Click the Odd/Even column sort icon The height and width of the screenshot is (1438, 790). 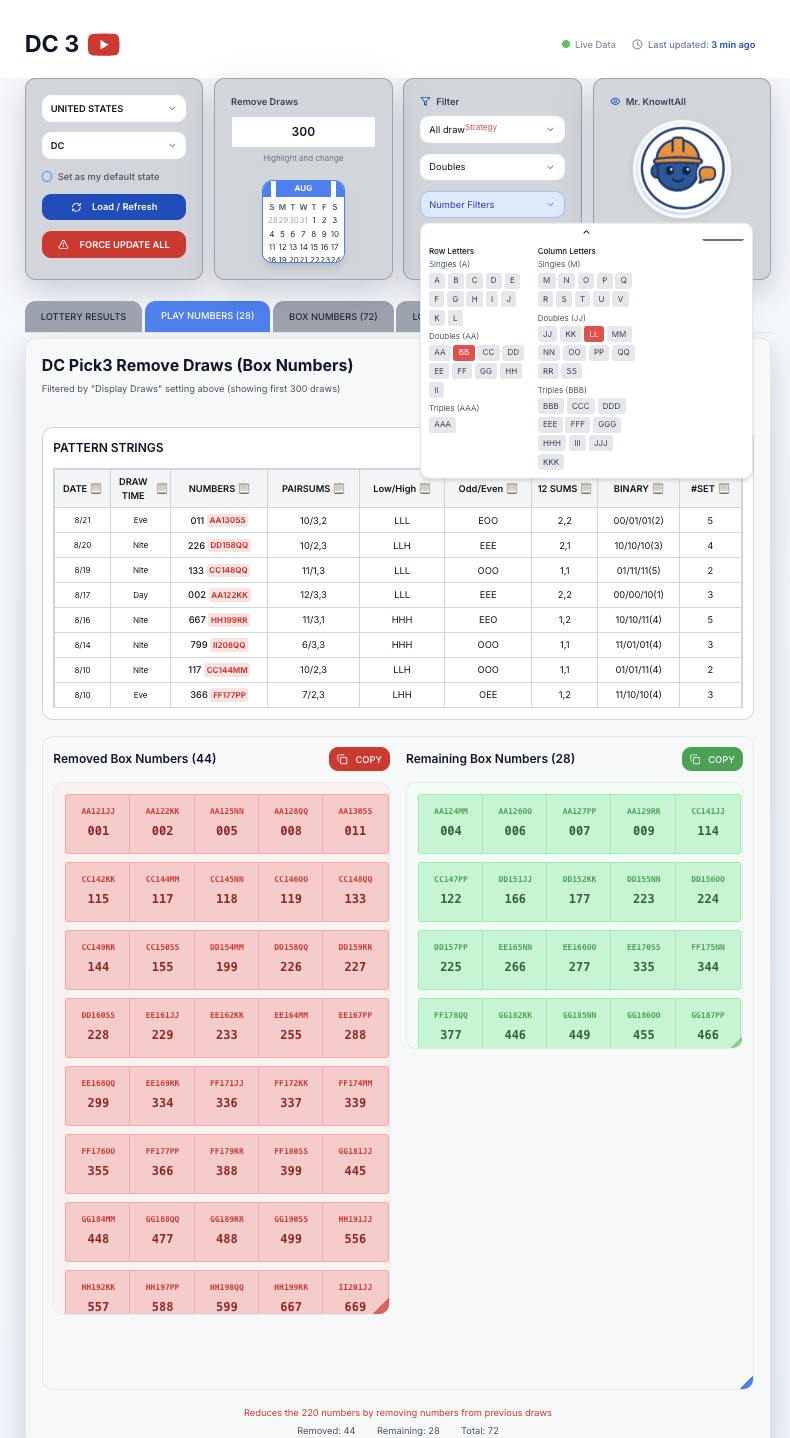tap(512, 489)
